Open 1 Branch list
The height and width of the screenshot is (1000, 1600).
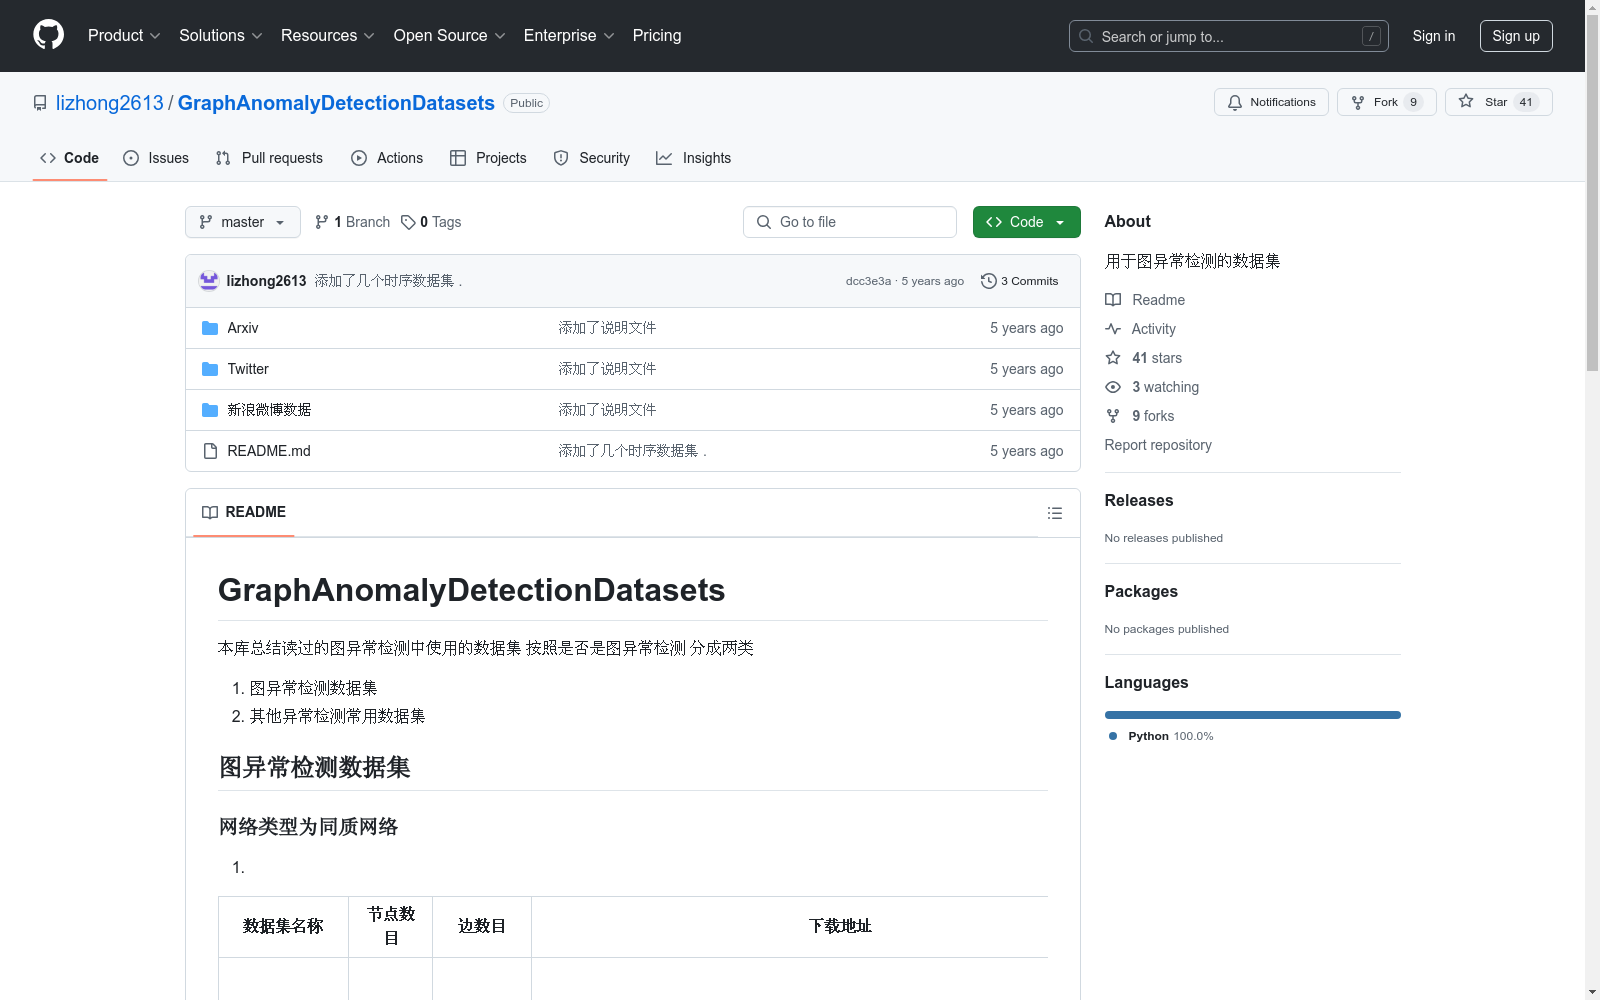[x=352, y=222]
